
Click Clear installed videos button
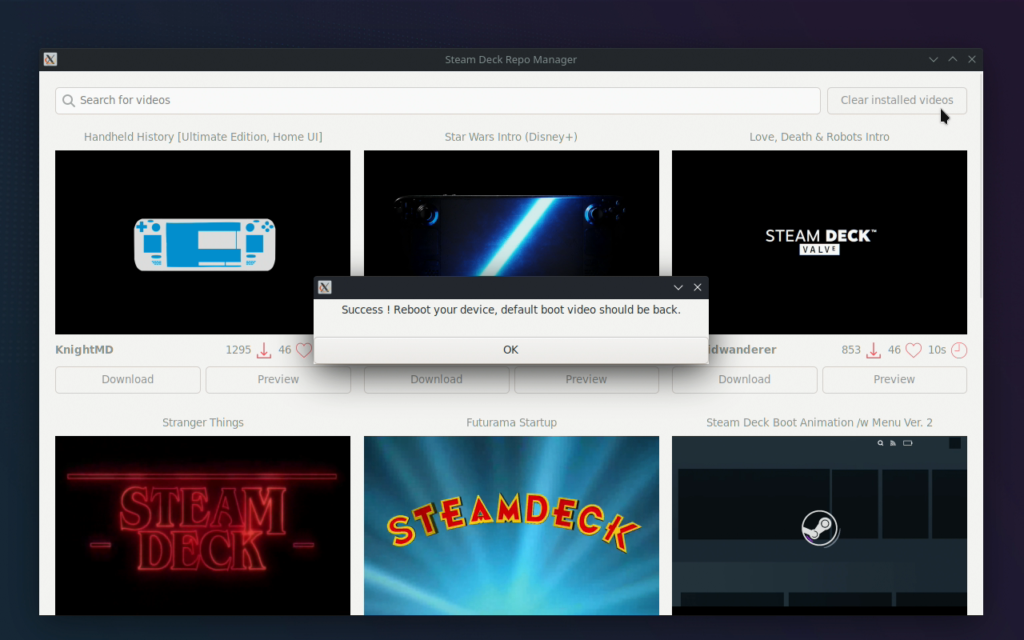(897, 100)
